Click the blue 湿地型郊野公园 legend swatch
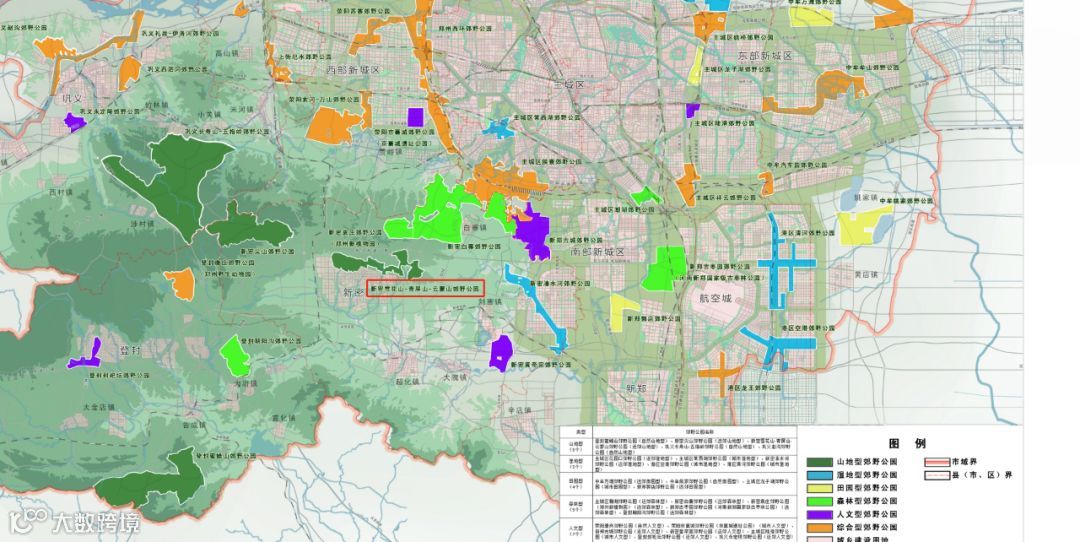 tap(820, 475)
